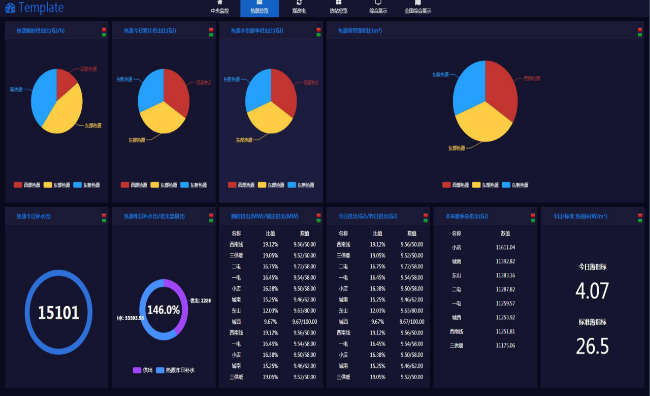
Task: Go to the tab with the monitor icon
Action: (x=378, y=8)
